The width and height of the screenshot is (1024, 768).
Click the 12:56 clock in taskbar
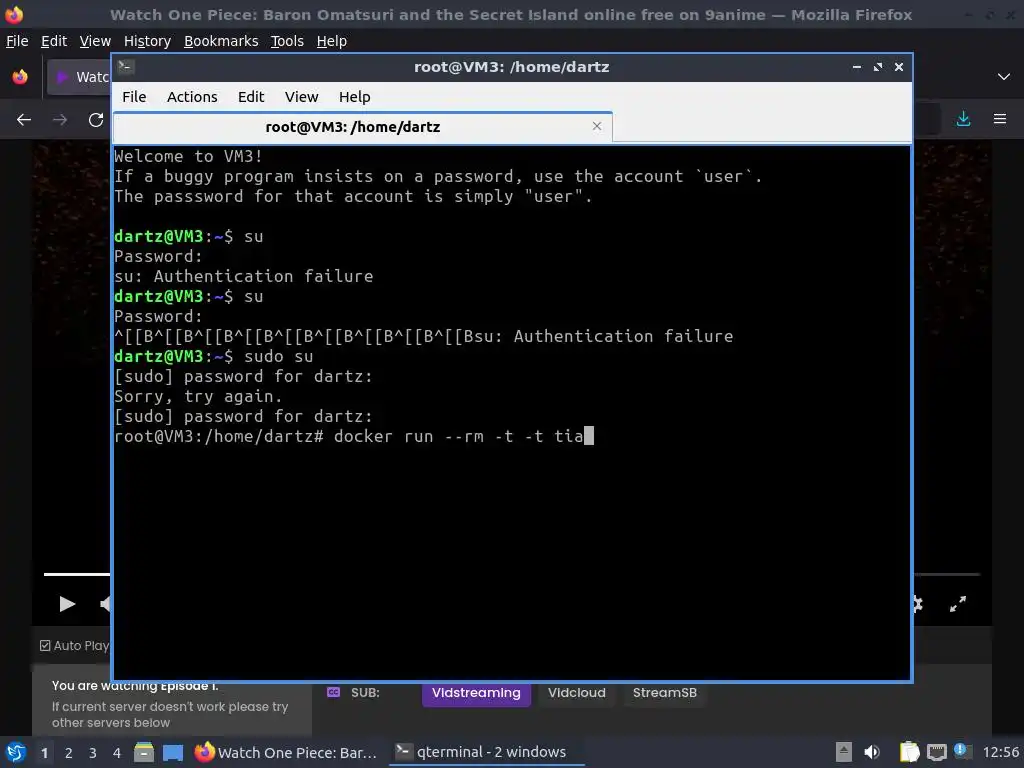click(1000, 752)
